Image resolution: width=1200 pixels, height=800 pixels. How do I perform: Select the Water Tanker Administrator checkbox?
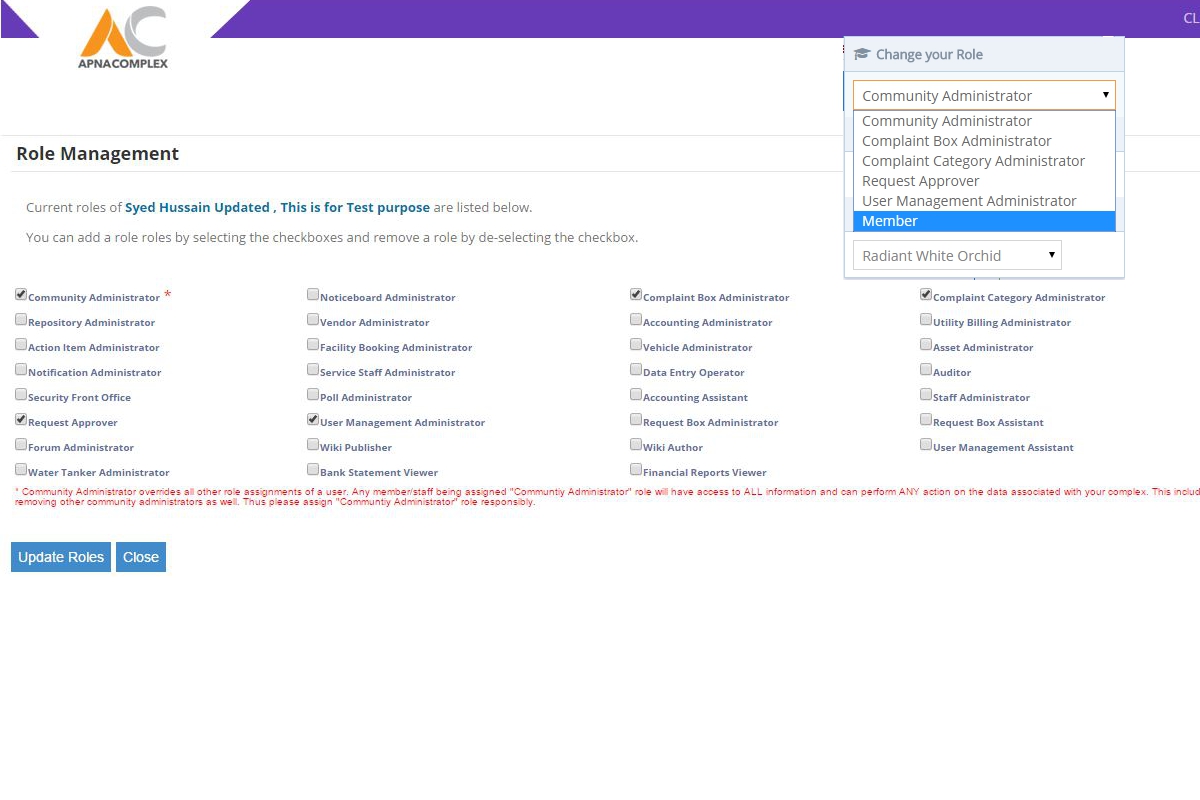[x=21, y=470]
